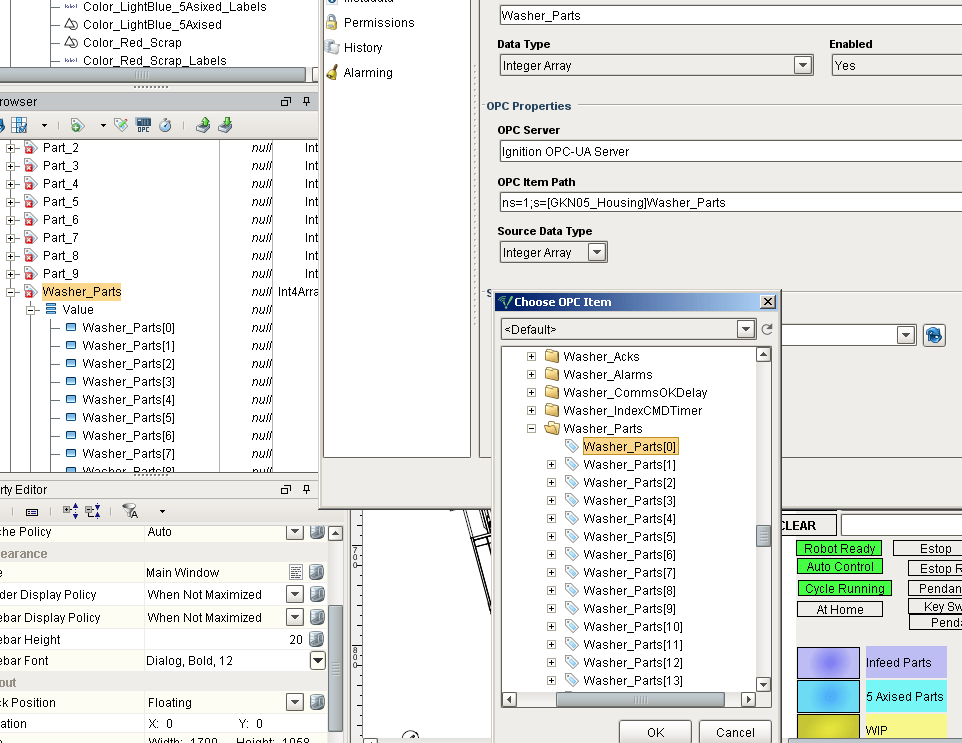Image resolution: width=962 pixels, height=743 pixels.
Task: Click inside the OPC Item Path field
Action: 700,203
